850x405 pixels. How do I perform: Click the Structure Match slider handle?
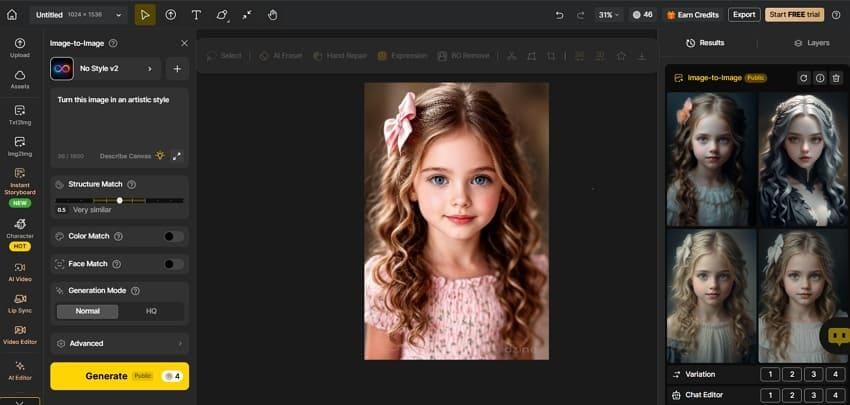click(x=119, y=201)
